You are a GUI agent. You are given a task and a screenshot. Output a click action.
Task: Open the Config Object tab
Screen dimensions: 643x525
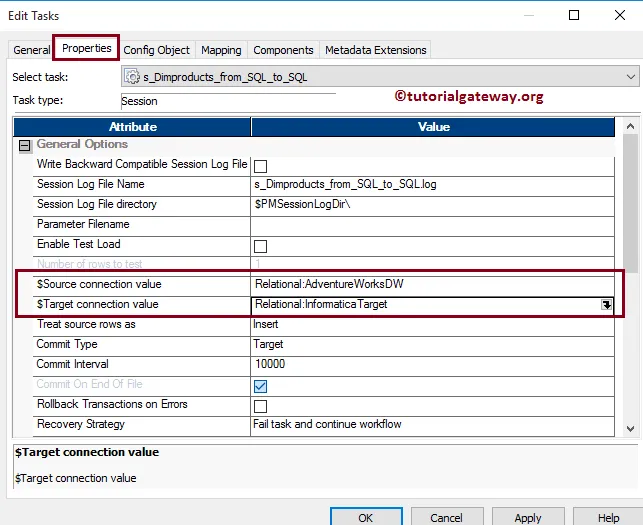[x=156, y=50]
